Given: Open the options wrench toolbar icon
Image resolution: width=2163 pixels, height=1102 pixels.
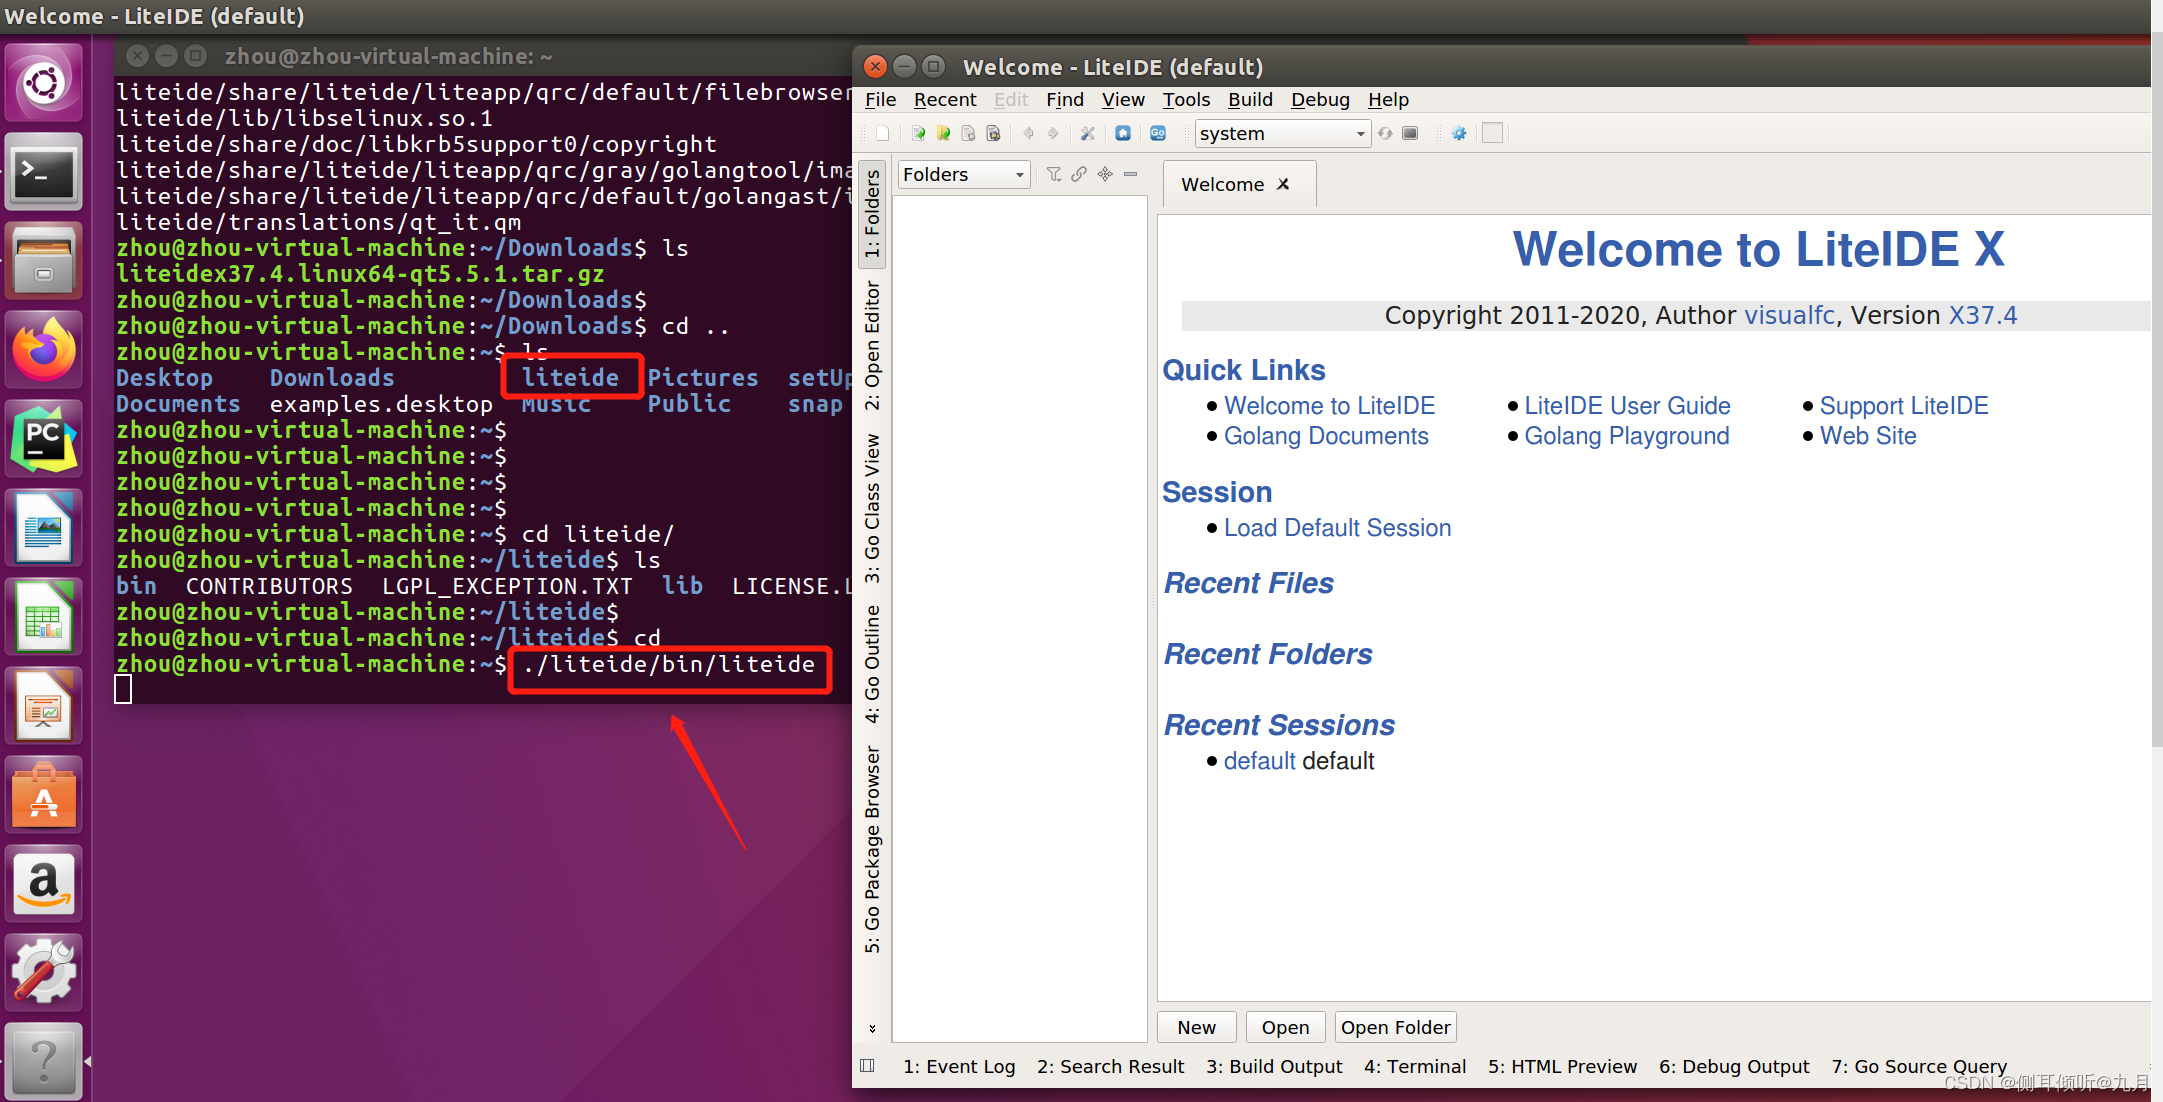Looking at the screenshot, I should tap(1087, 133).
